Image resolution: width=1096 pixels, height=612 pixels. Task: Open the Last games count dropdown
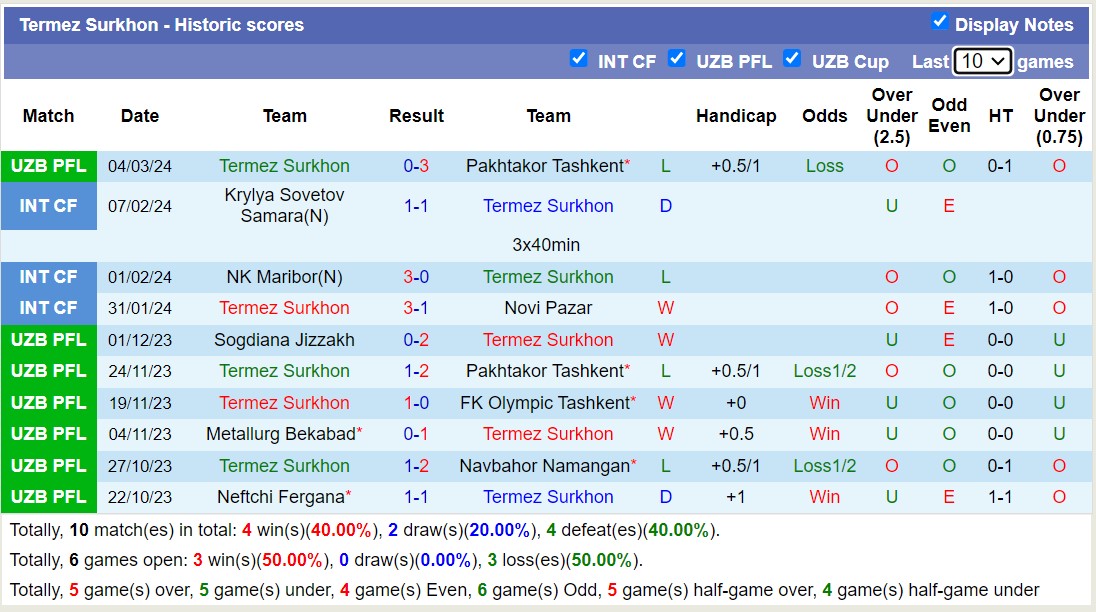983,61
